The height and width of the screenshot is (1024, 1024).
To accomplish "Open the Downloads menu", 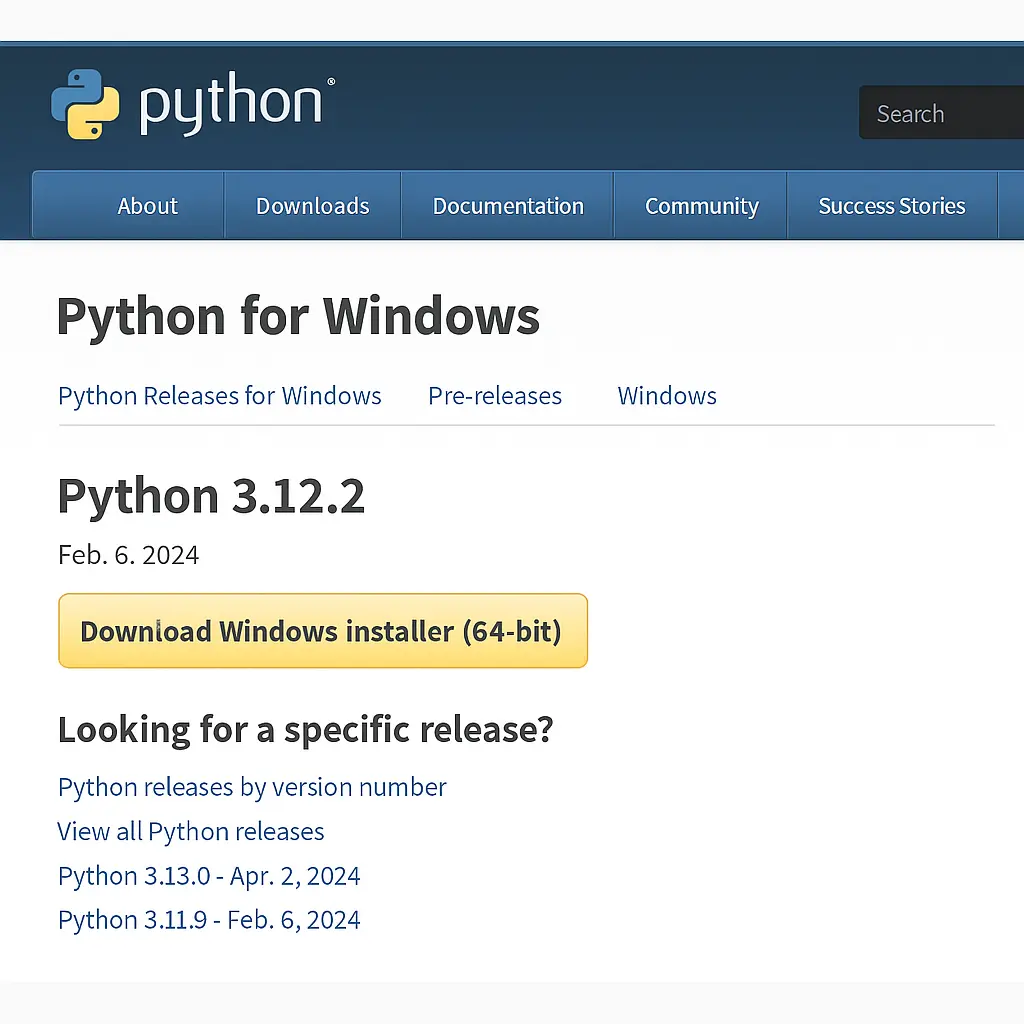I will click(312, 206).
